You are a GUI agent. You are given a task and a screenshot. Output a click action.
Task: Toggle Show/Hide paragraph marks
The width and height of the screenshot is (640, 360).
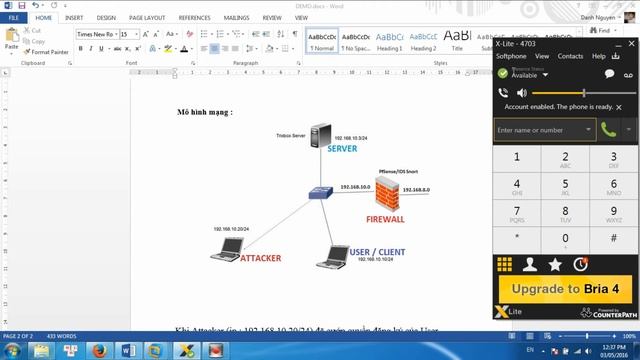point(295,34)
